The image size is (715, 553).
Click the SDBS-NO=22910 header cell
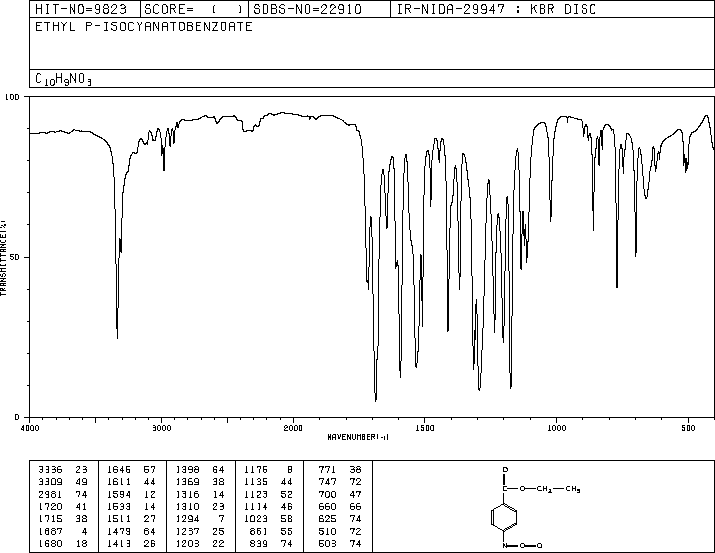tap(319, 9)
